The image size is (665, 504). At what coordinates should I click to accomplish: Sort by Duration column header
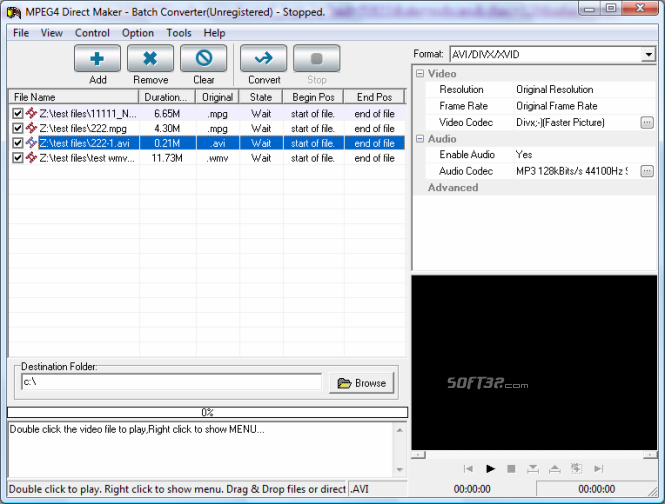click(167, 97)
